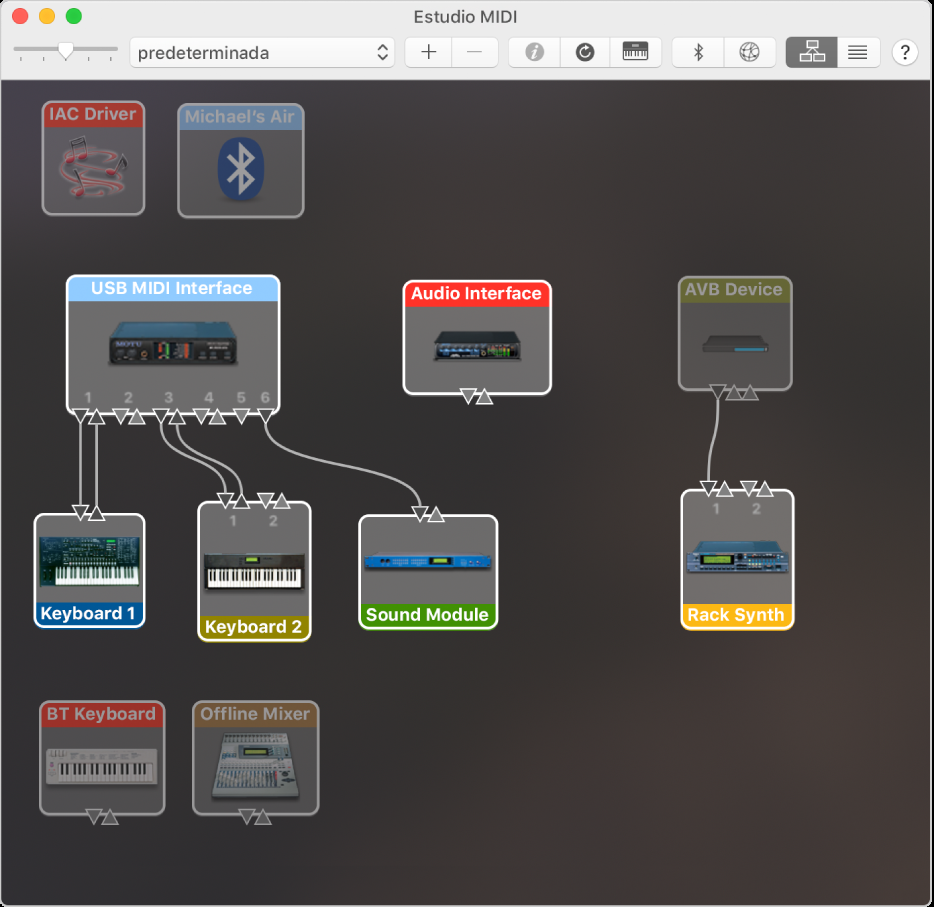Click the remove device minus button
The width and height of the screenshot is (934, 907).
475,53
